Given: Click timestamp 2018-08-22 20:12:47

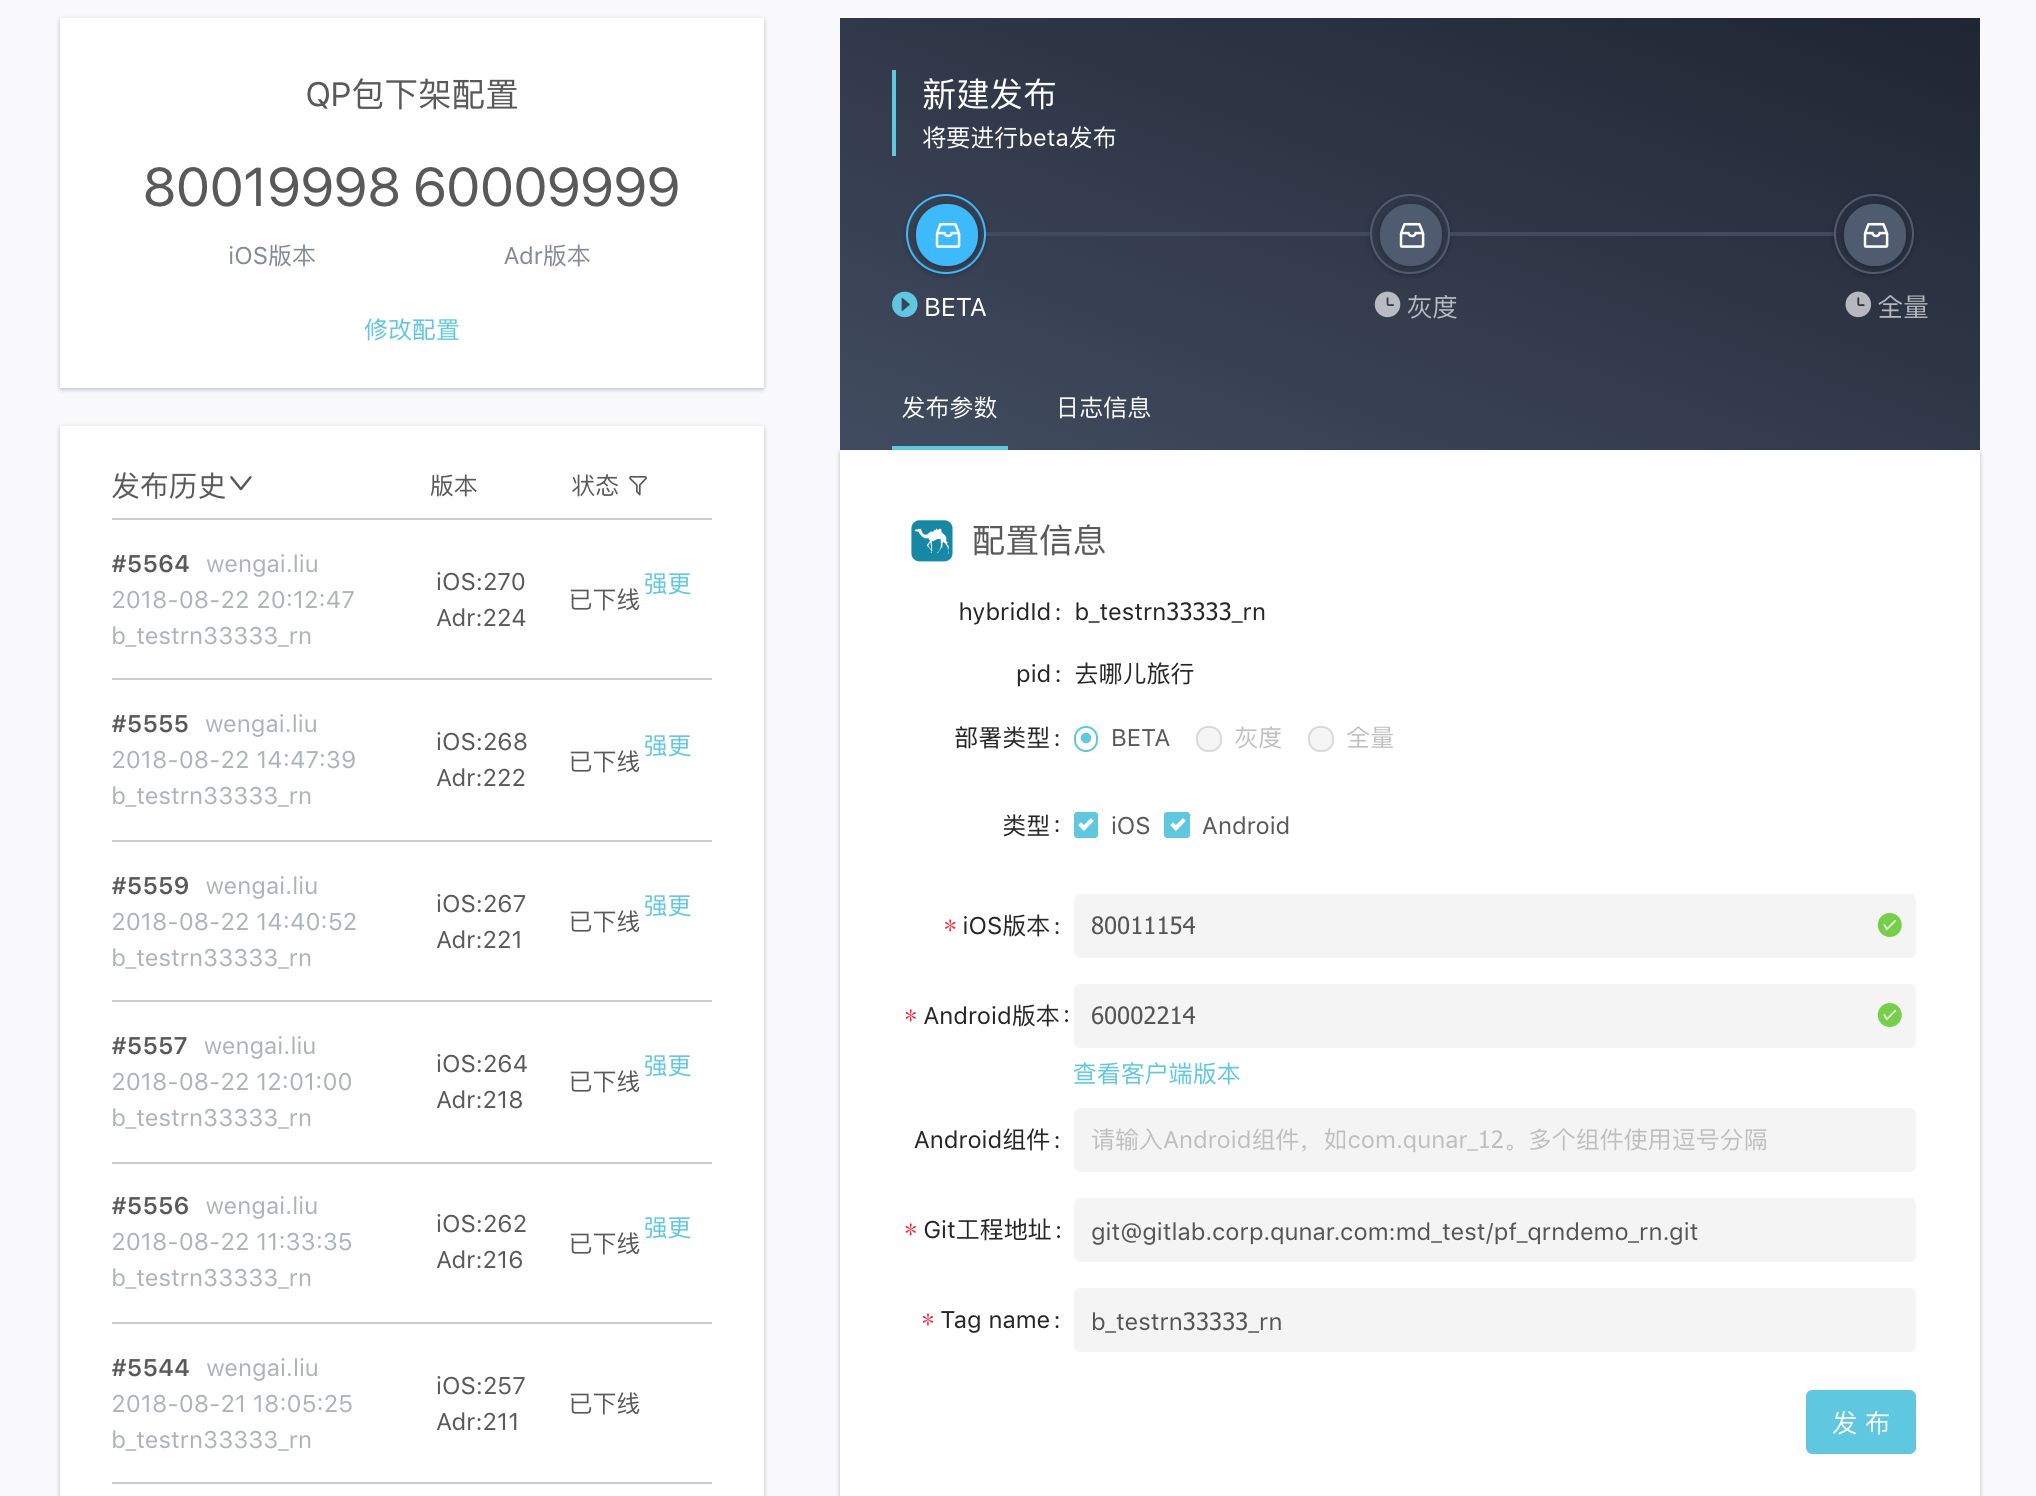Looking at the screenshot, I should click(x=233, y=600).
